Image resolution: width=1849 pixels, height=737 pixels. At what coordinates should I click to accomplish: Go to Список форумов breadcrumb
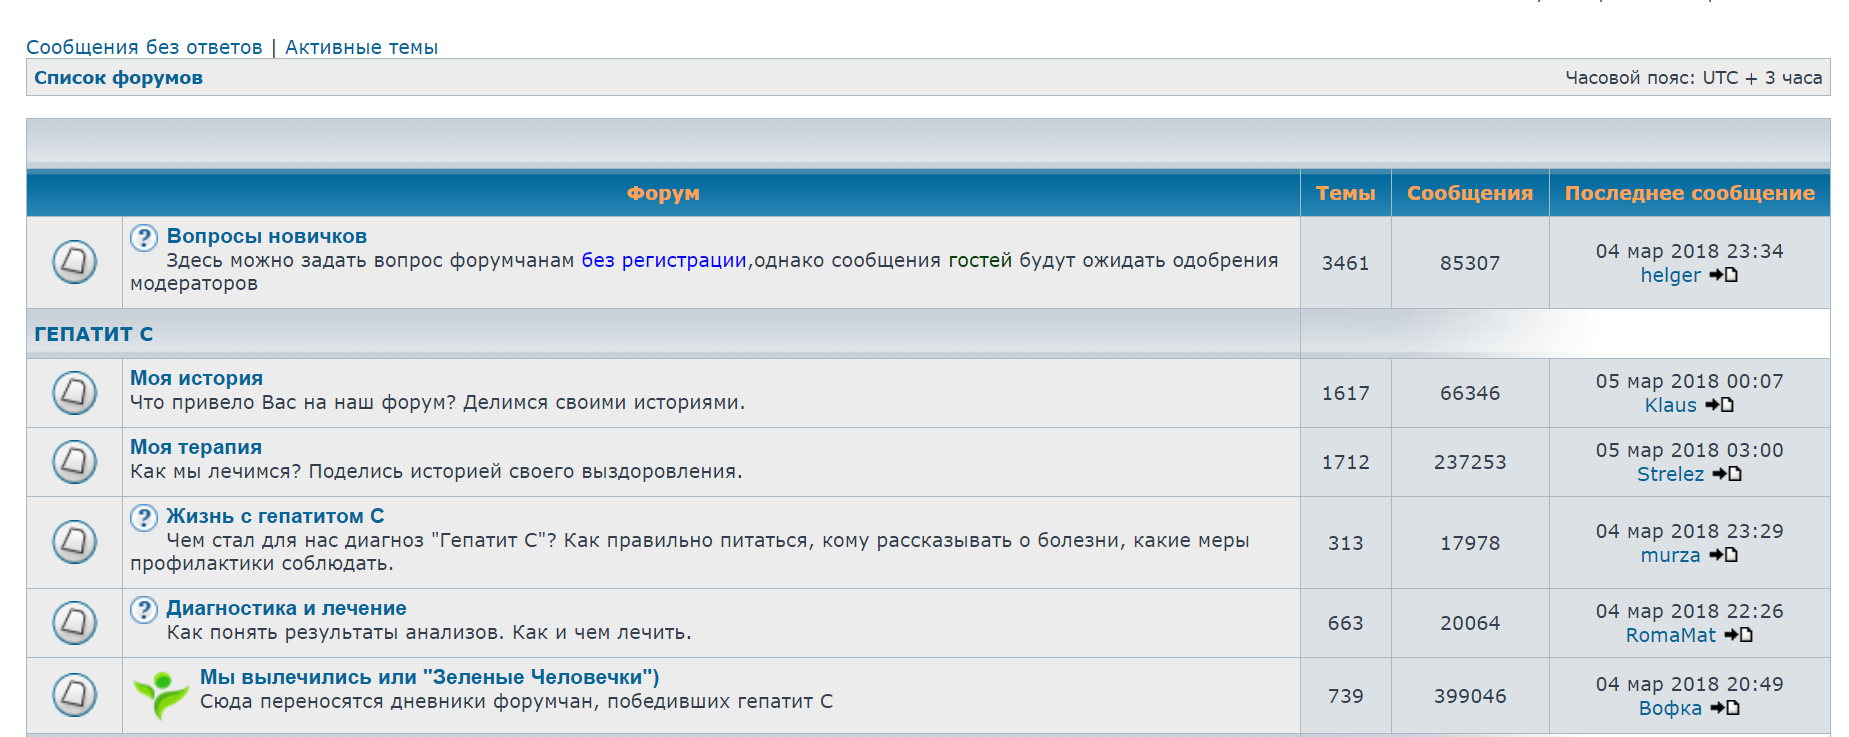tap(118, 78)
